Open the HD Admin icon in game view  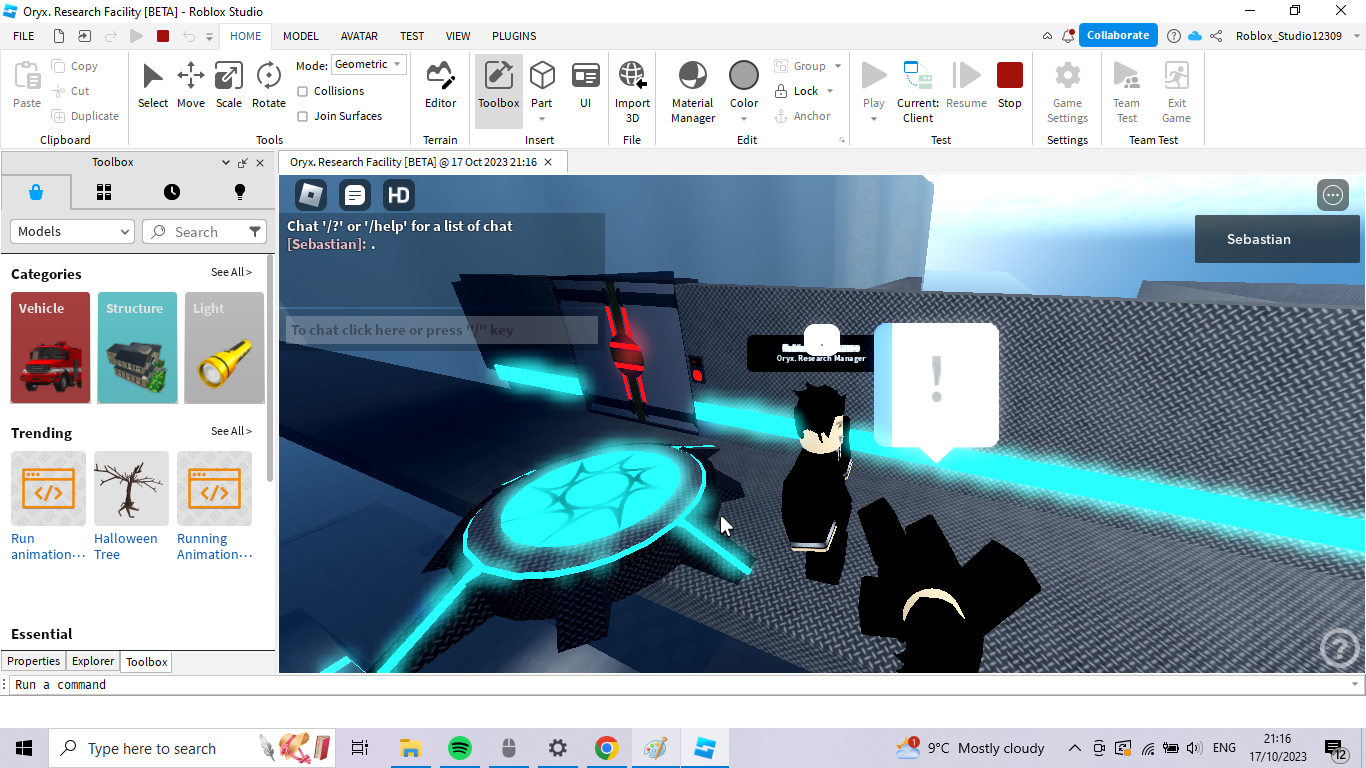399,195
